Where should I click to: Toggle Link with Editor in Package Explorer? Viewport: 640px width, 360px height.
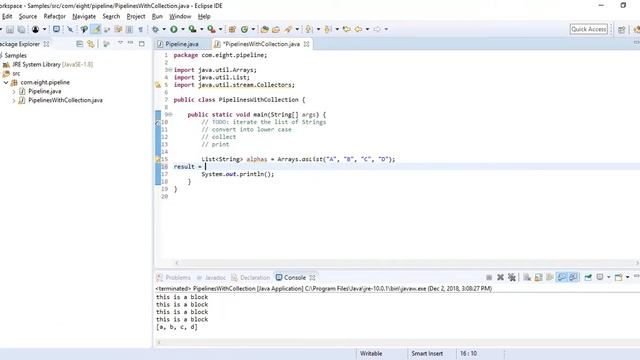click(91, 44)
